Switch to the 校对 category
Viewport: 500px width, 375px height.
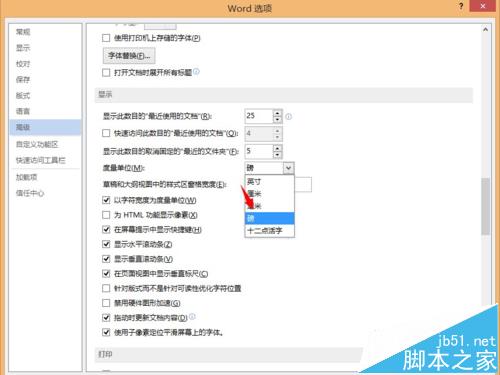point(45,64)
